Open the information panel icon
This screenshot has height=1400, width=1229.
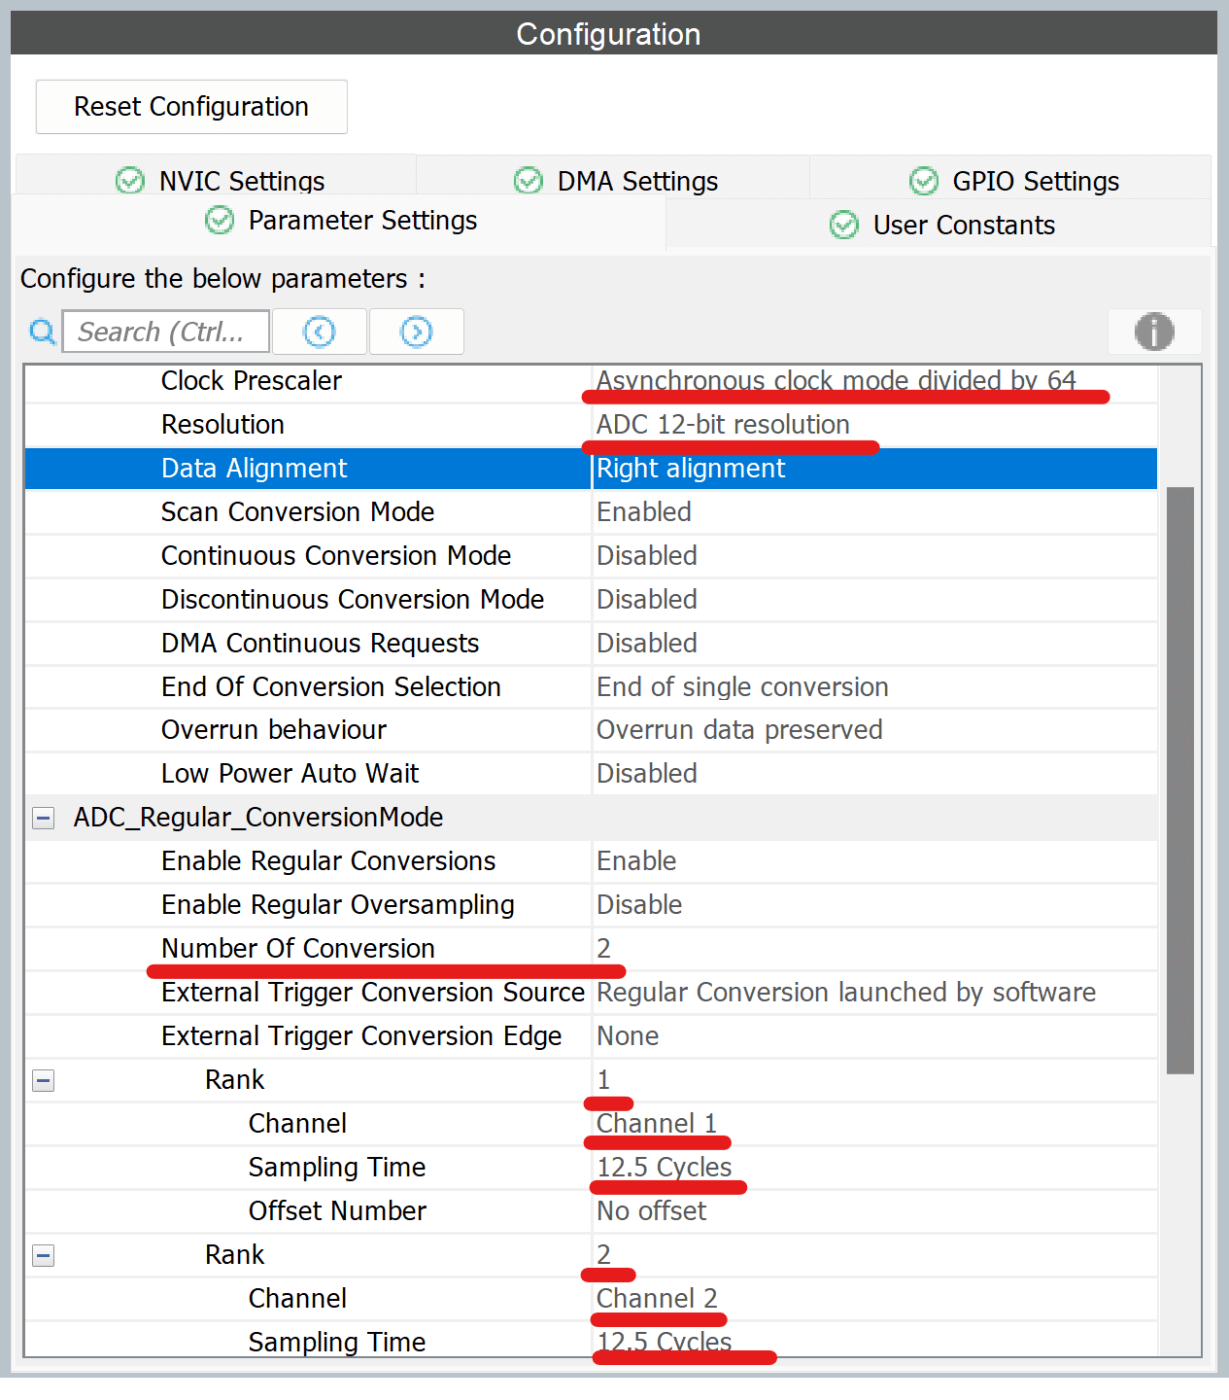pos(1154,331)
